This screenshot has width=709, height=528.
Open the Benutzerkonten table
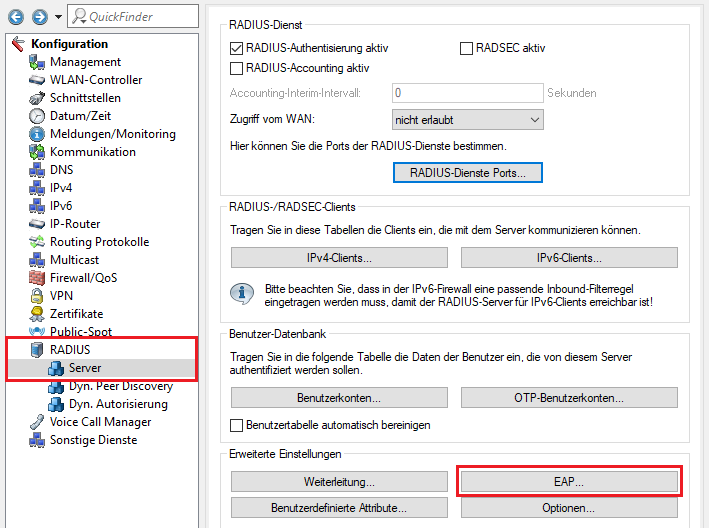coord(339,398)
